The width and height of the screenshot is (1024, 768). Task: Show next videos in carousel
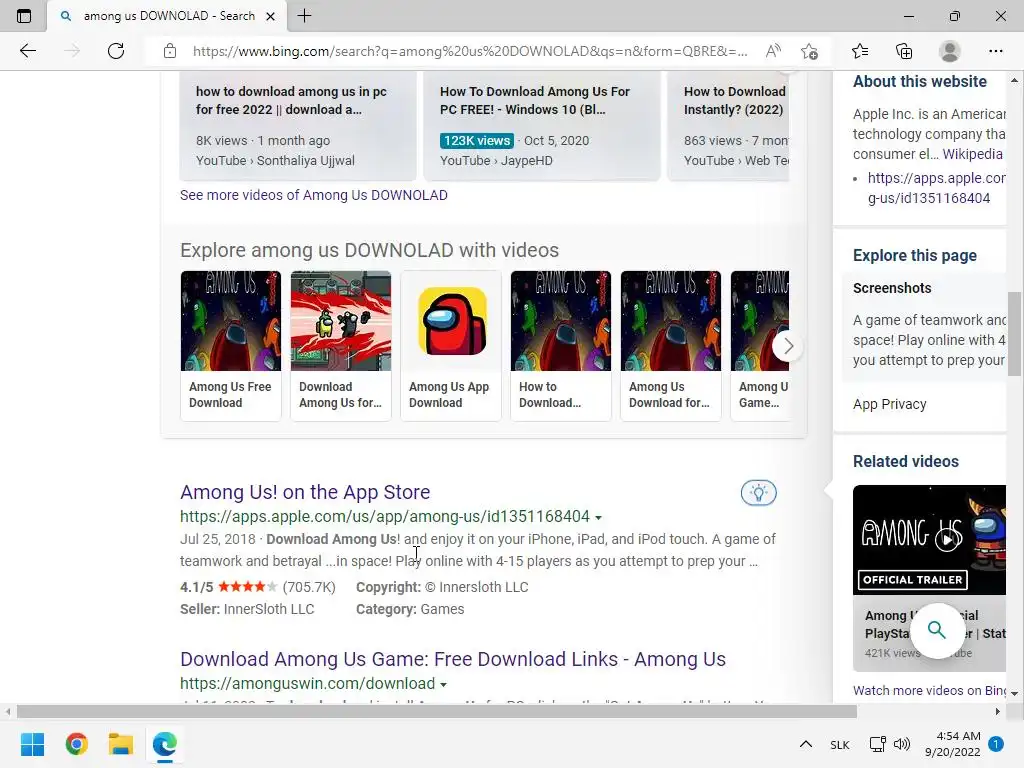pyautogui.click(x=788, y=345)
